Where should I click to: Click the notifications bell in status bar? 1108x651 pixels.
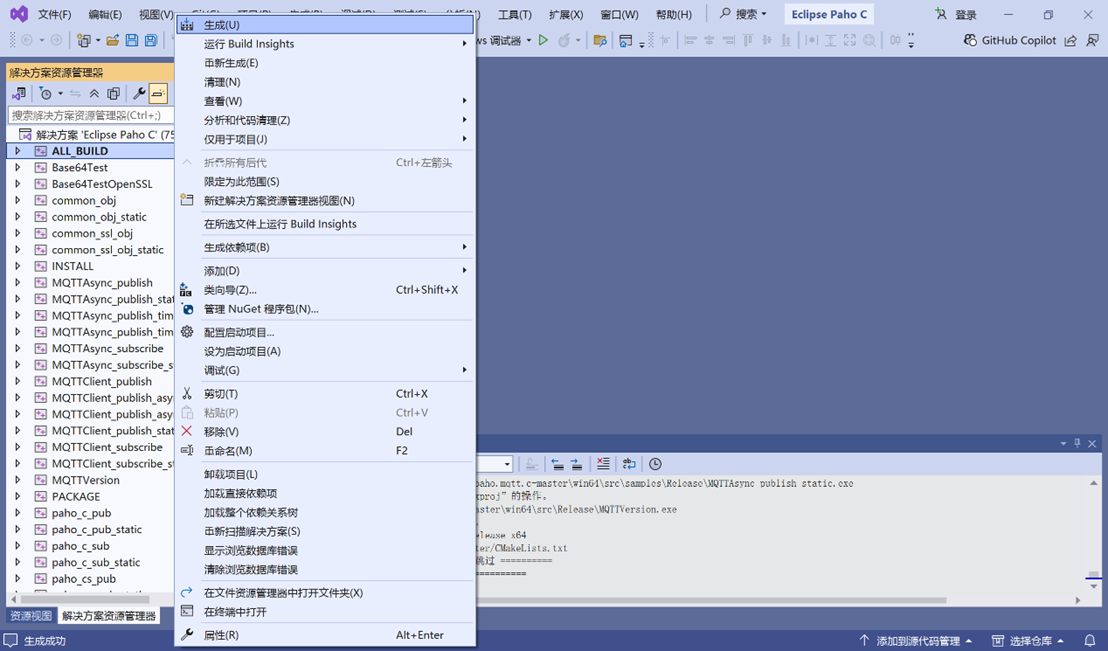tap(1090, 640)
